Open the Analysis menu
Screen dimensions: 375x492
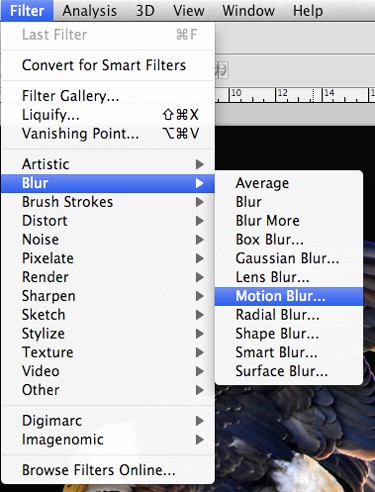coord(89,11)
